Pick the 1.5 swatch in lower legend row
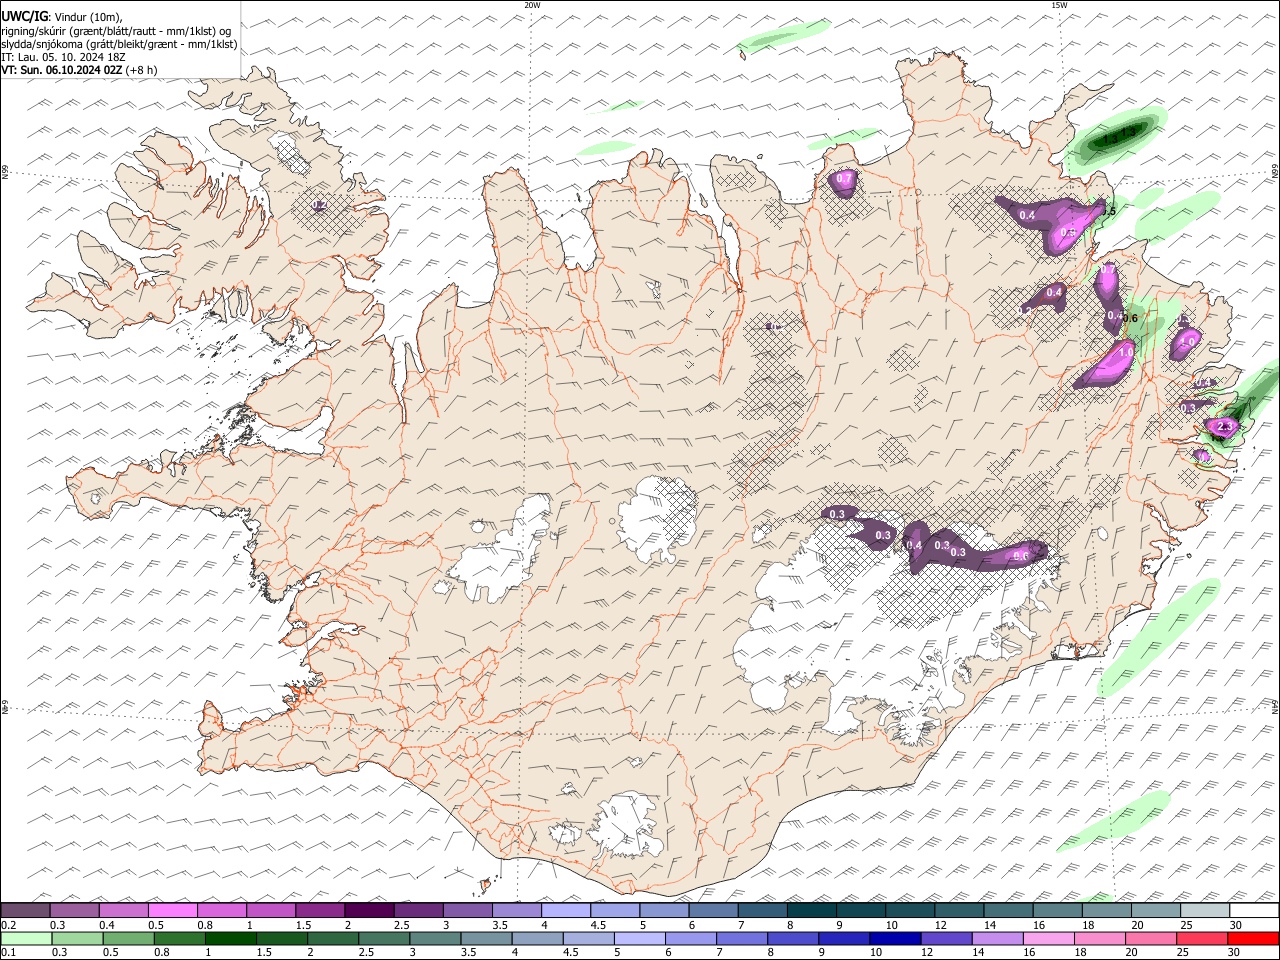1280x960 pixels. (x=281, y=938)
